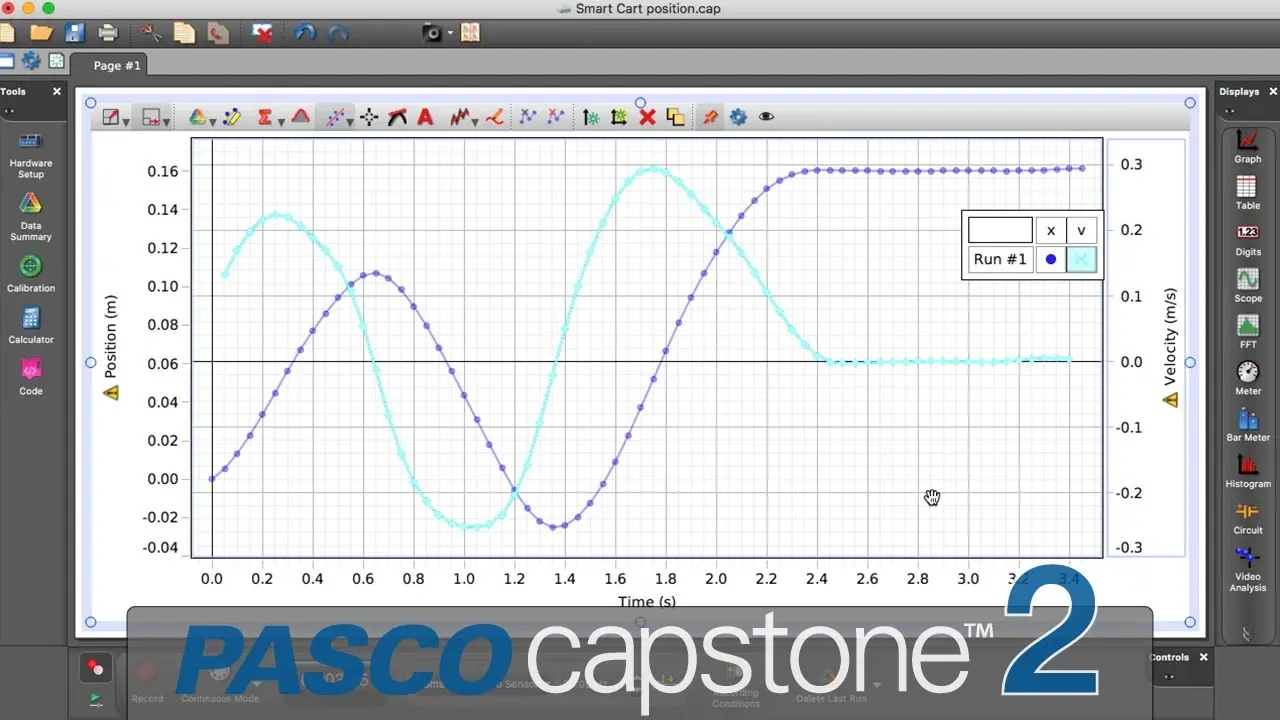Select the Table display
Screen dimensions: 1280x720
click(x=1247, y=192)
